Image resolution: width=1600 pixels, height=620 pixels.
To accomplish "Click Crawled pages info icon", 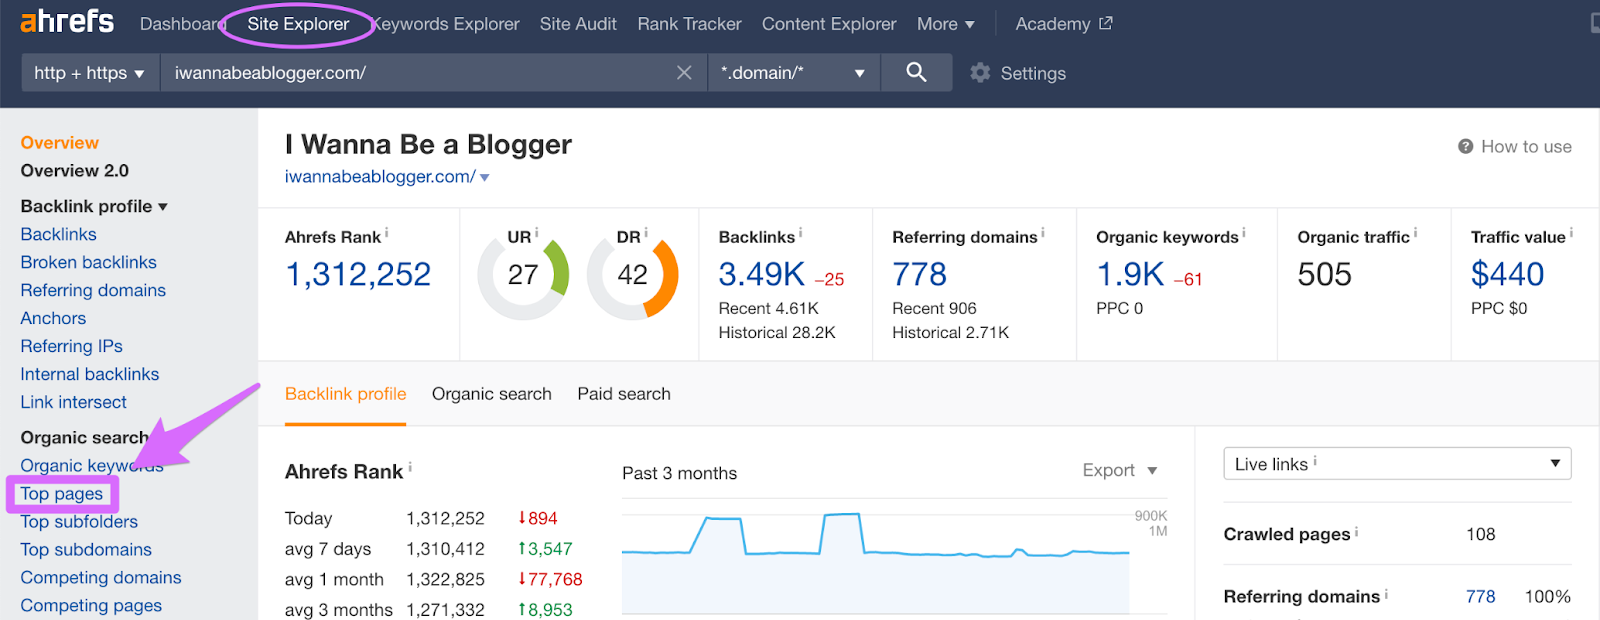I will [1356, 531].
